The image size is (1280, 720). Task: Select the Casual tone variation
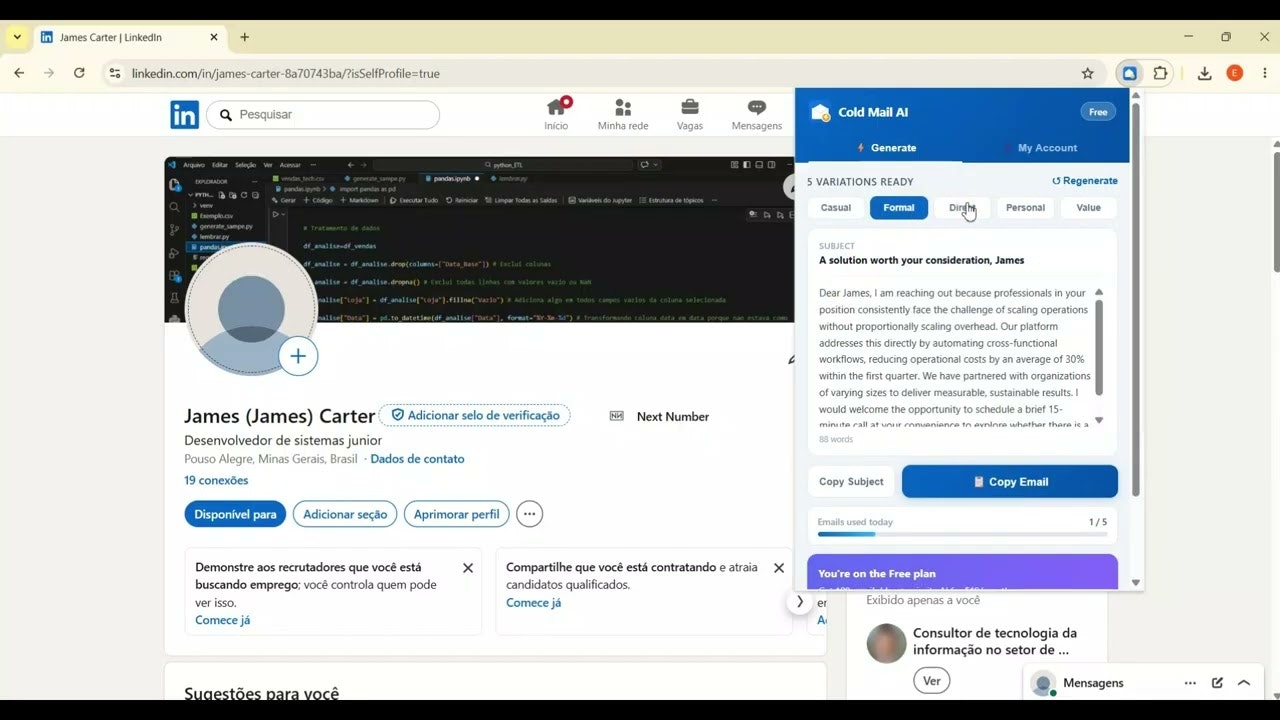[x=836, y=208]
